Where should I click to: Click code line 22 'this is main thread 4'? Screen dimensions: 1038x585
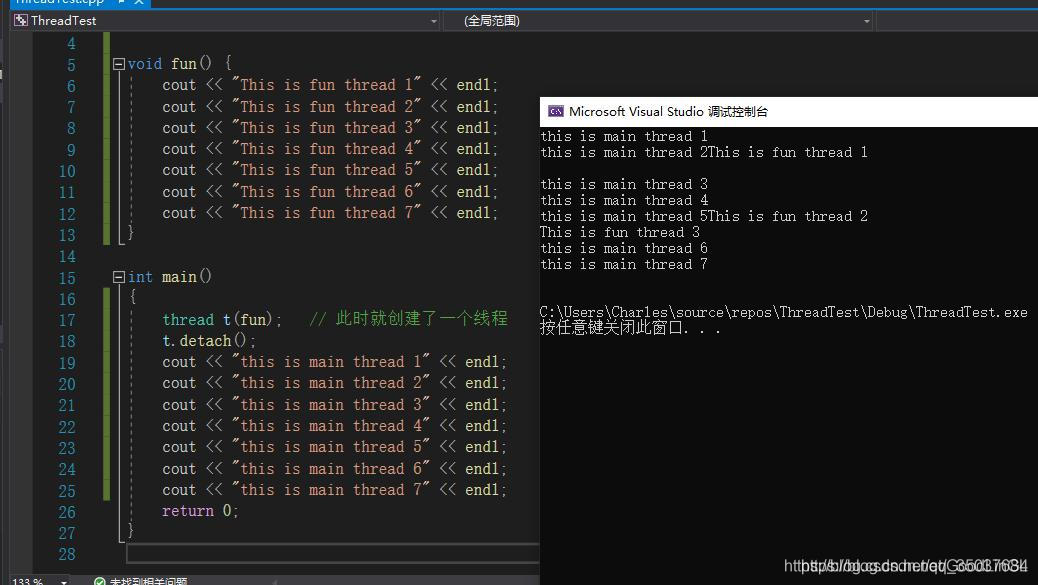(x=334, y=426)
